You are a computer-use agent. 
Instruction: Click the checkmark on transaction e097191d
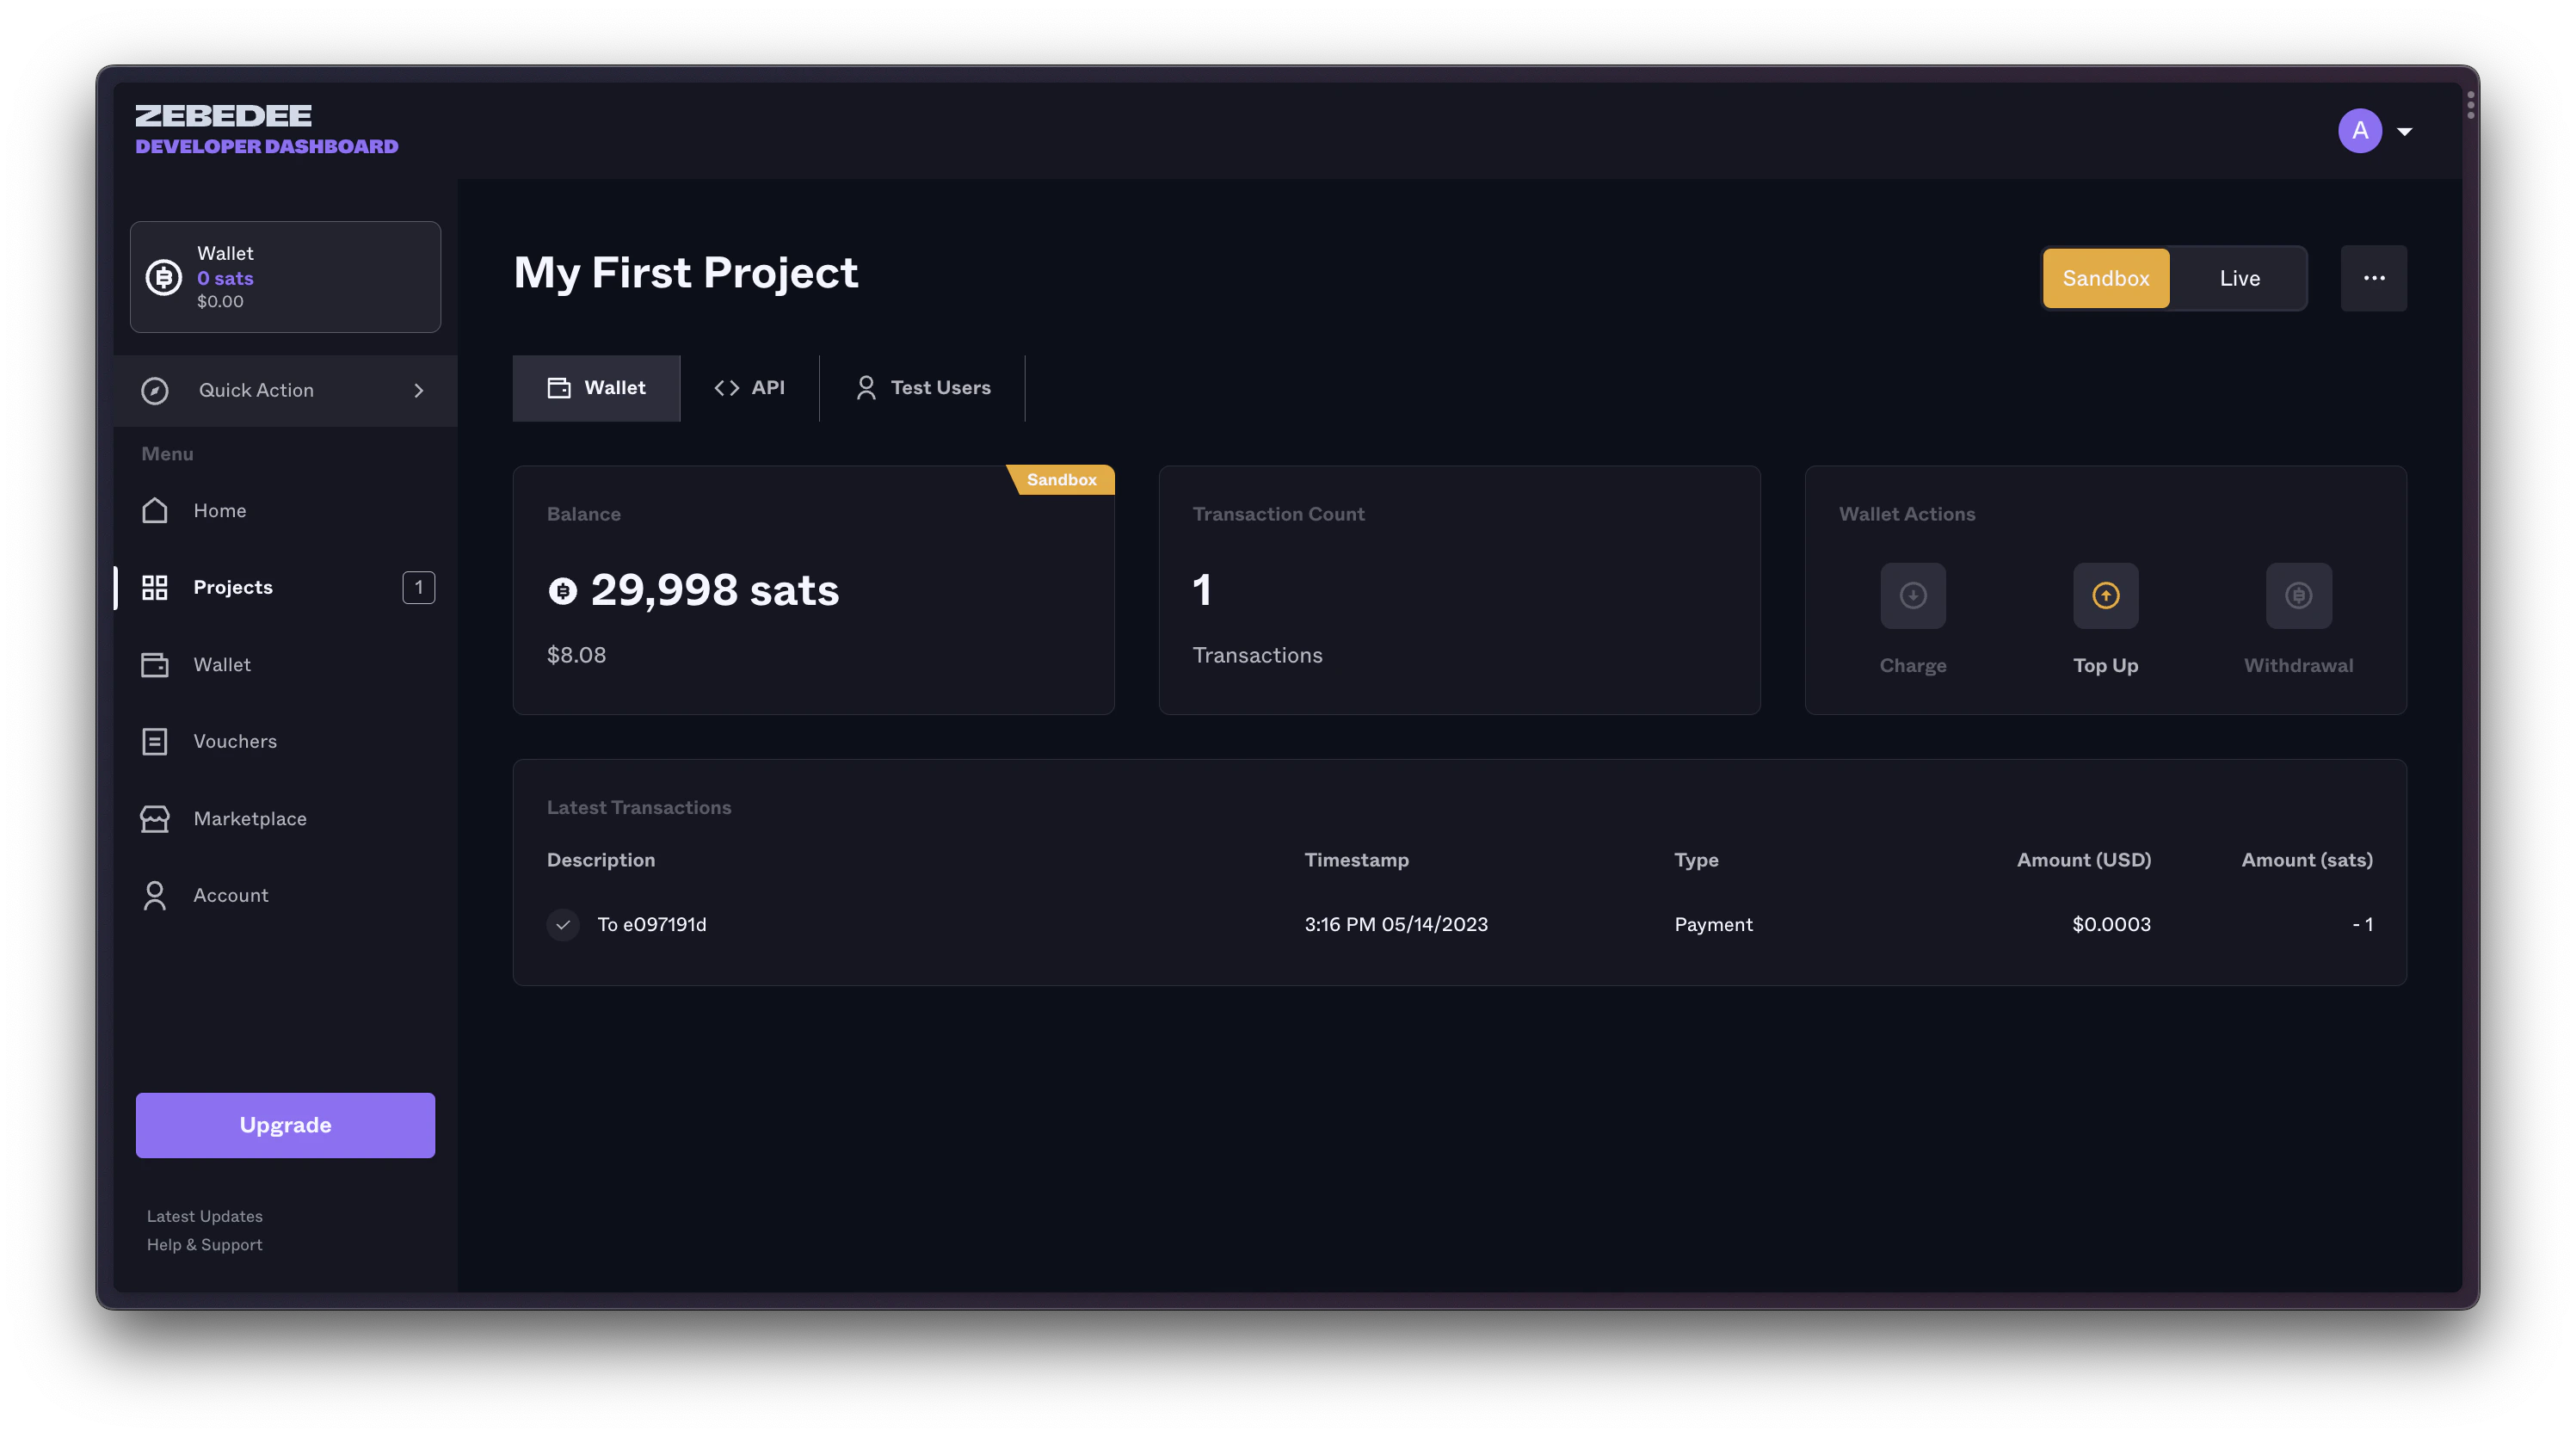(x=563, y=925)
